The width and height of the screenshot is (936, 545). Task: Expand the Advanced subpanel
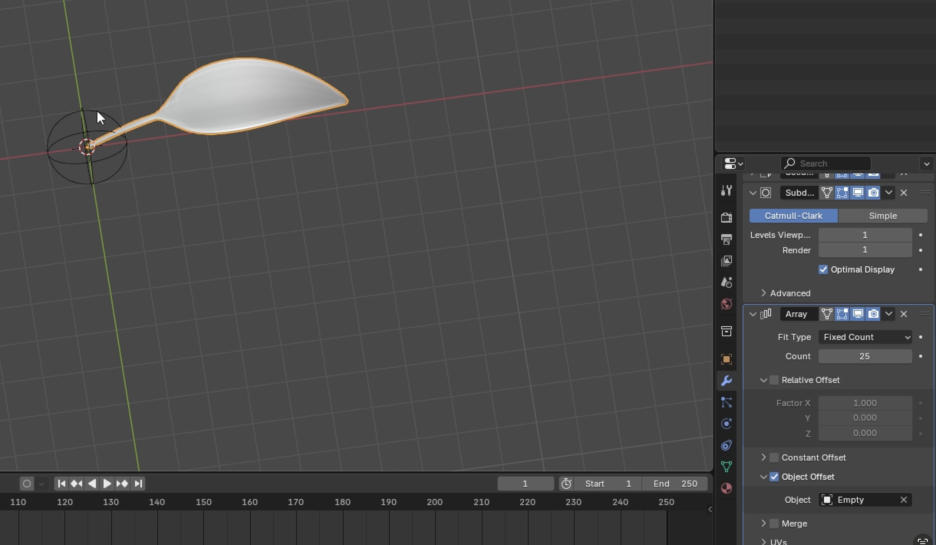coord(763,293)
